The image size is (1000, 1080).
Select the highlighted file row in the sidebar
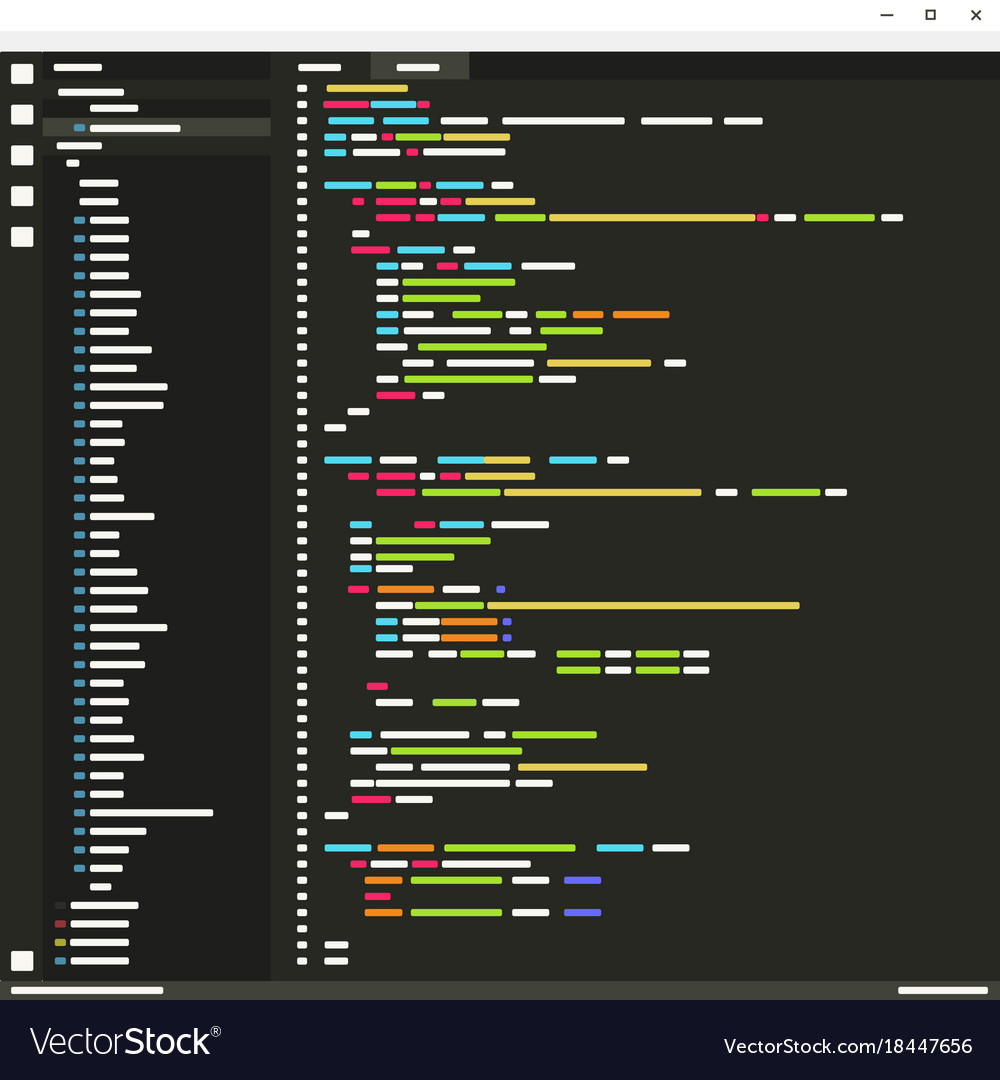click(156, 127)
